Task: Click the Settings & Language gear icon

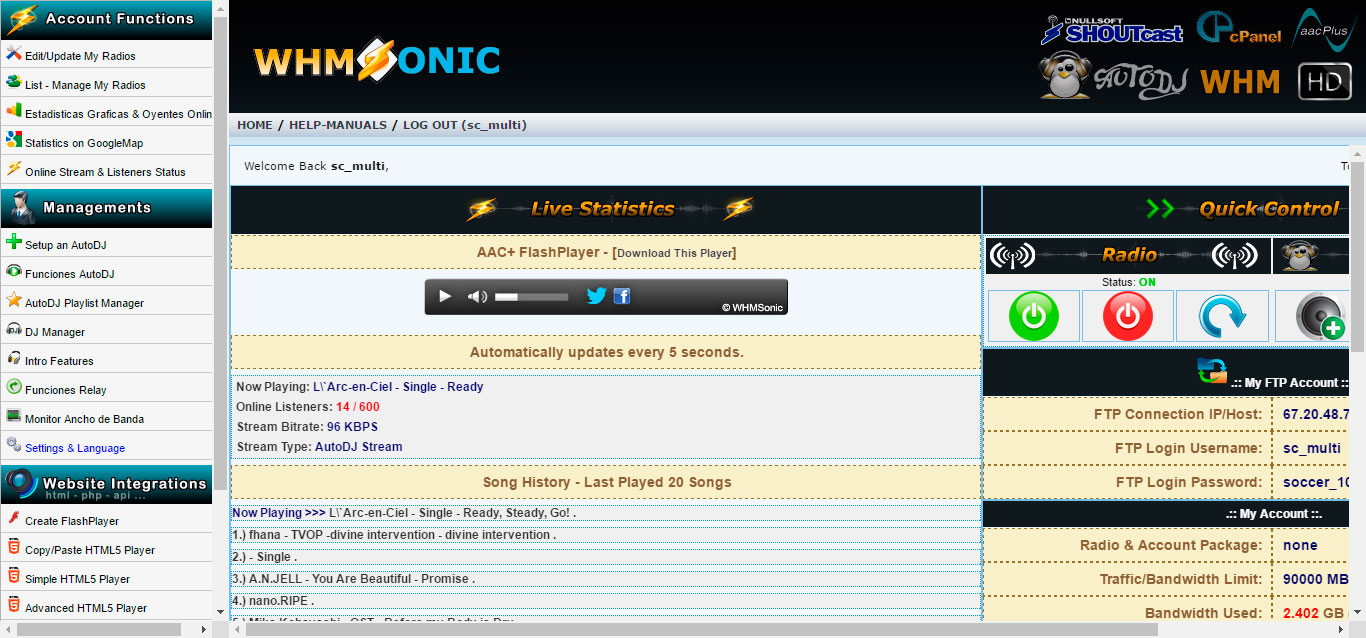Action: [14, 446]
